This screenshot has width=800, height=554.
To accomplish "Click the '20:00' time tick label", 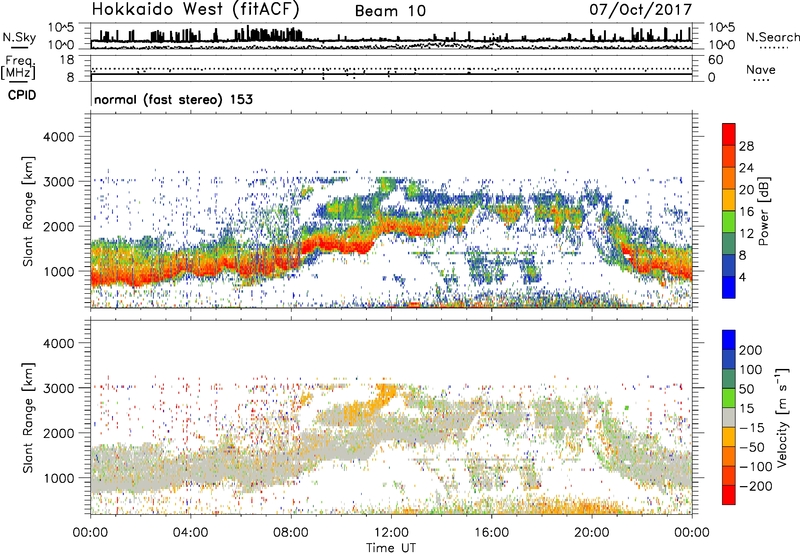I will [x=592, y=533].
